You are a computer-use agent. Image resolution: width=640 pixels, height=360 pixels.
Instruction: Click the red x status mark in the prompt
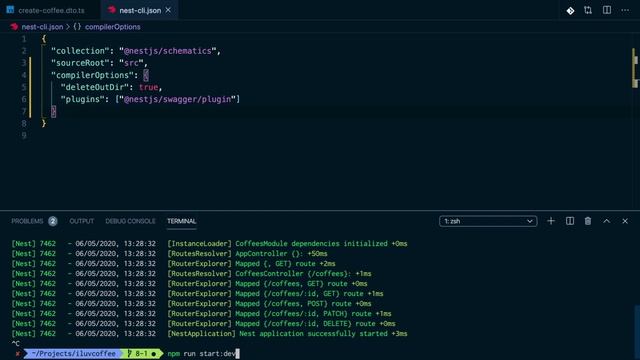[17, 353]
